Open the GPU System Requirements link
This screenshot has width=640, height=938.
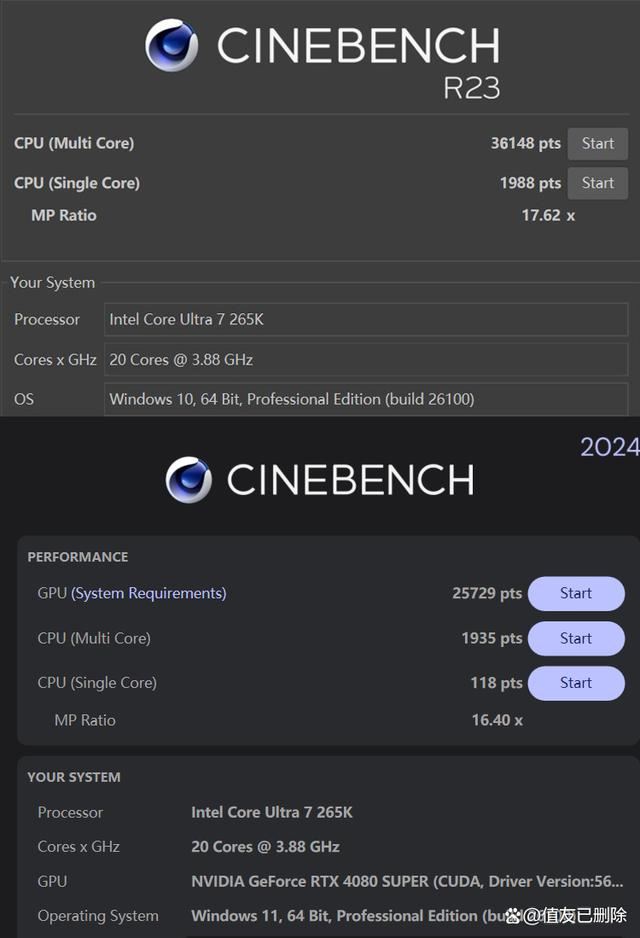(x=148, y=593)
